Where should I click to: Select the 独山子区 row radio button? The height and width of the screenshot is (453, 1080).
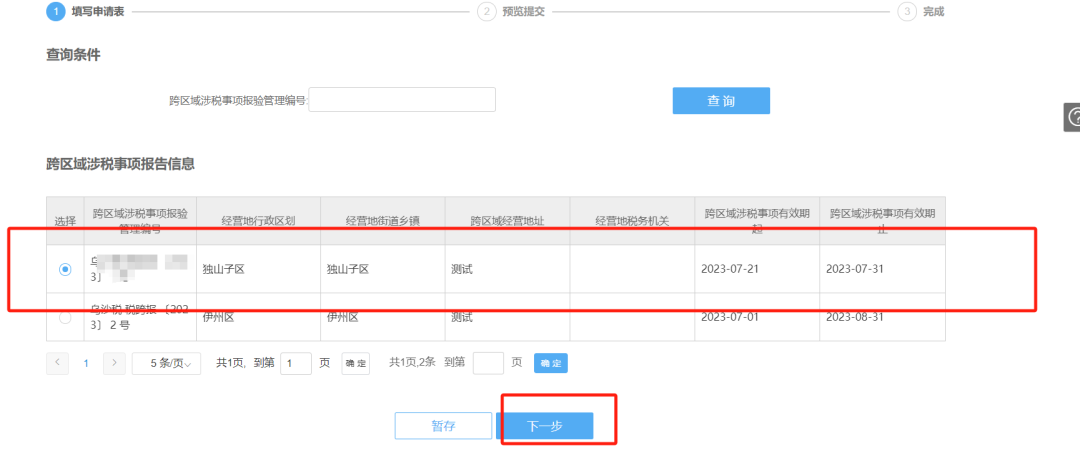pyautogui.click(x=65, y=270)
